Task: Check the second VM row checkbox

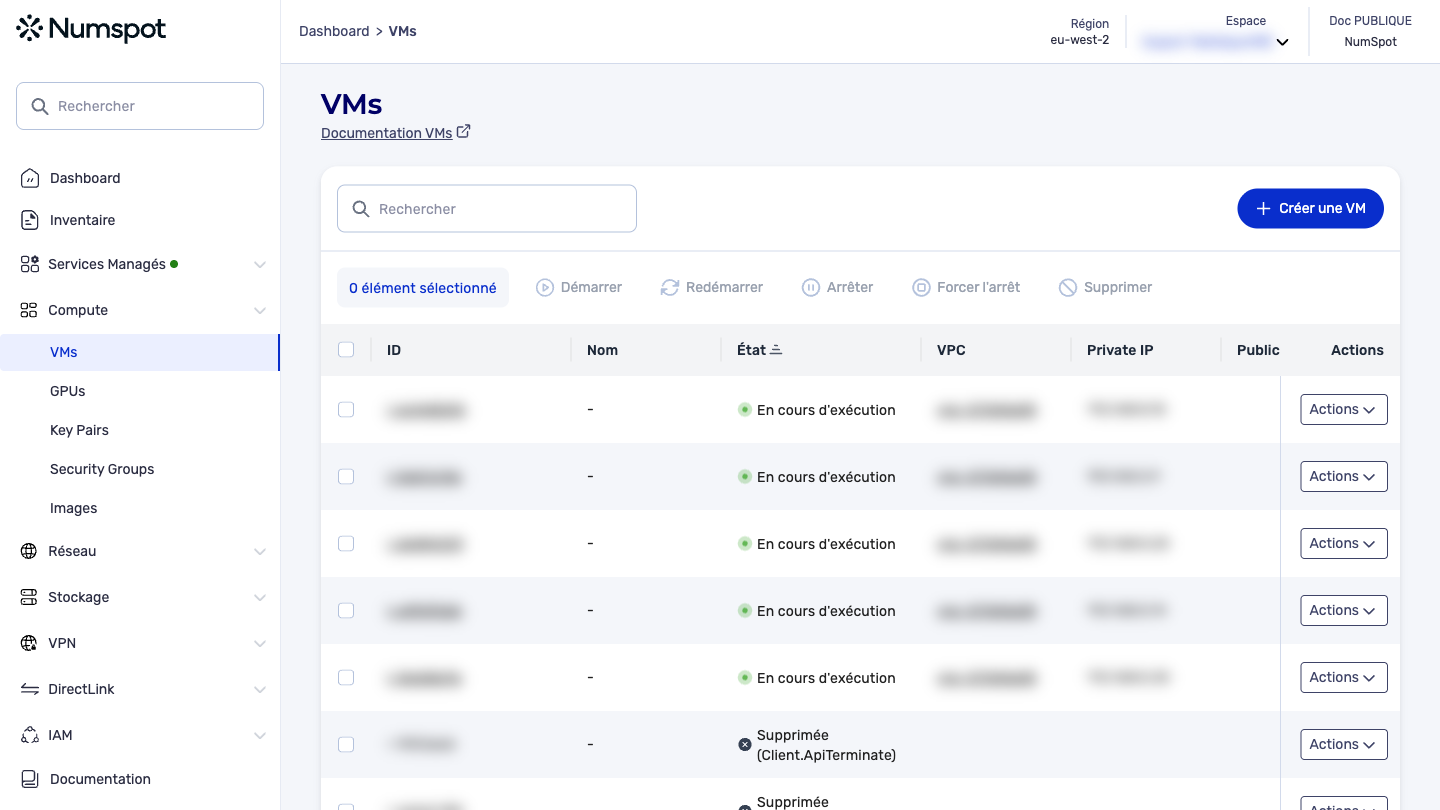Action: coord(346,477)
